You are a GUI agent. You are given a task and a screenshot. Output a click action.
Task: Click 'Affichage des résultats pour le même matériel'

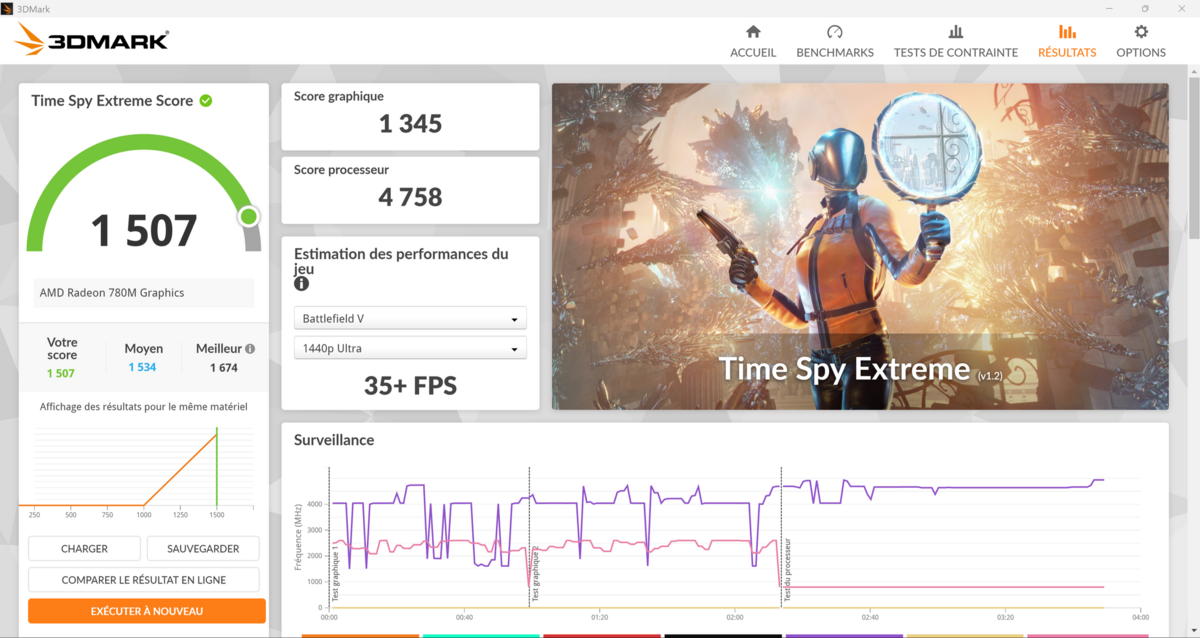[143, 407]
